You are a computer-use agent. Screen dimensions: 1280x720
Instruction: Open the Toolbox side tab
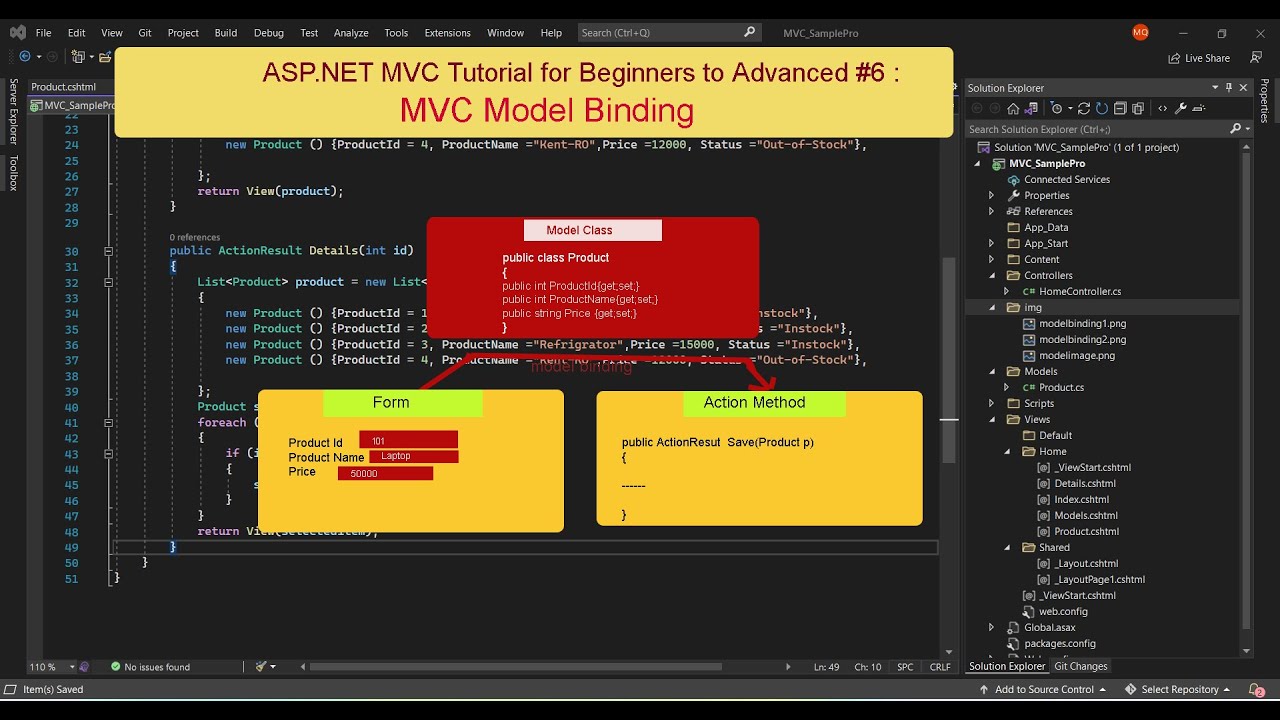14,172
